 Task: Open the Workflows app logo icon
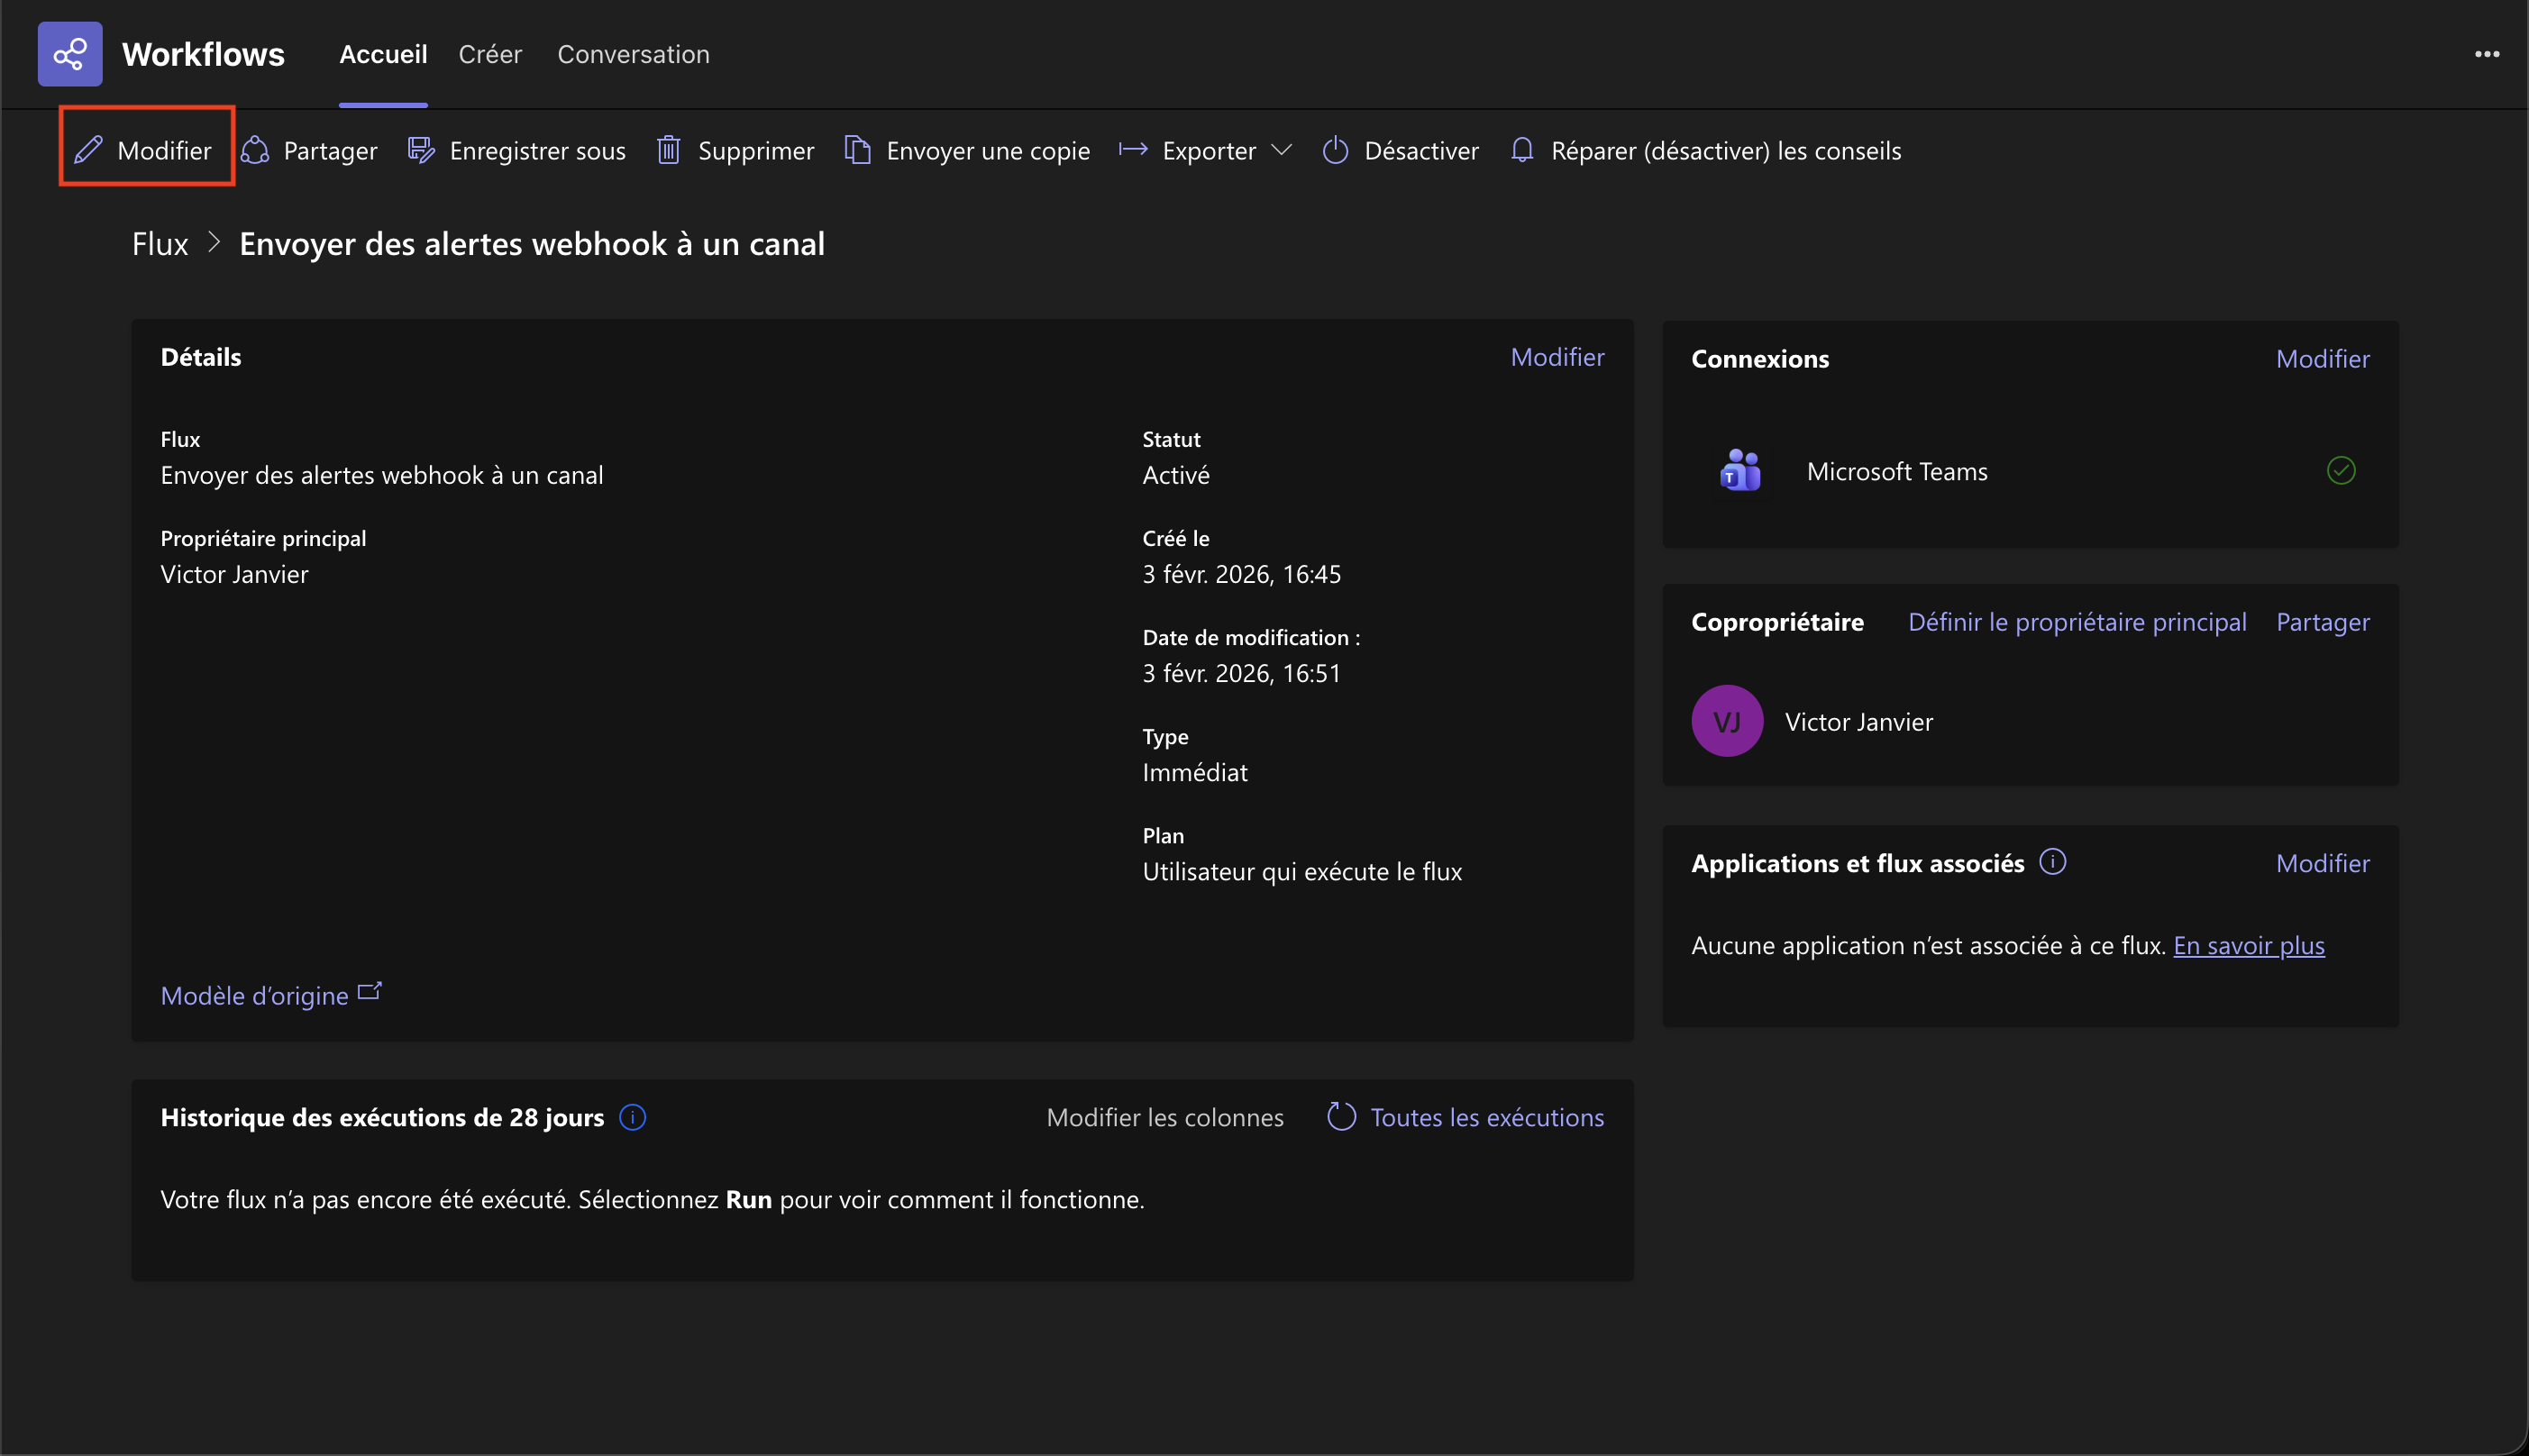(x=70, y=54)
